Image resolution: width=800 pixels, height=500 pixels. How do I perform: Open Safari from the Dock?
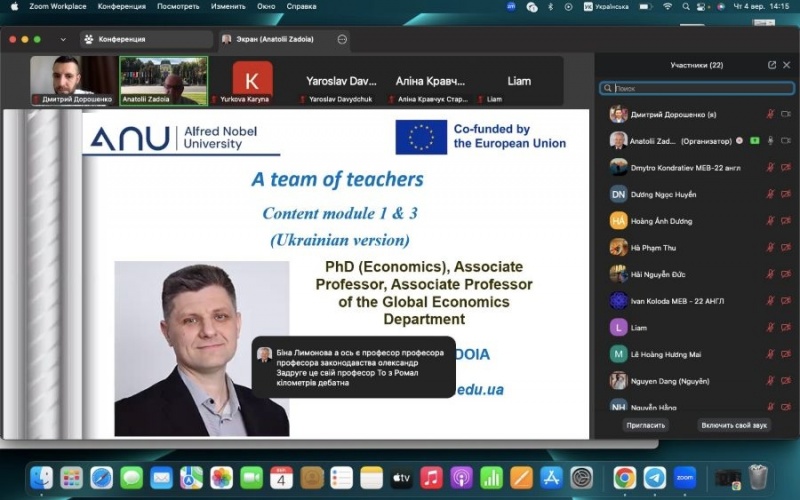tap(102, 478)
